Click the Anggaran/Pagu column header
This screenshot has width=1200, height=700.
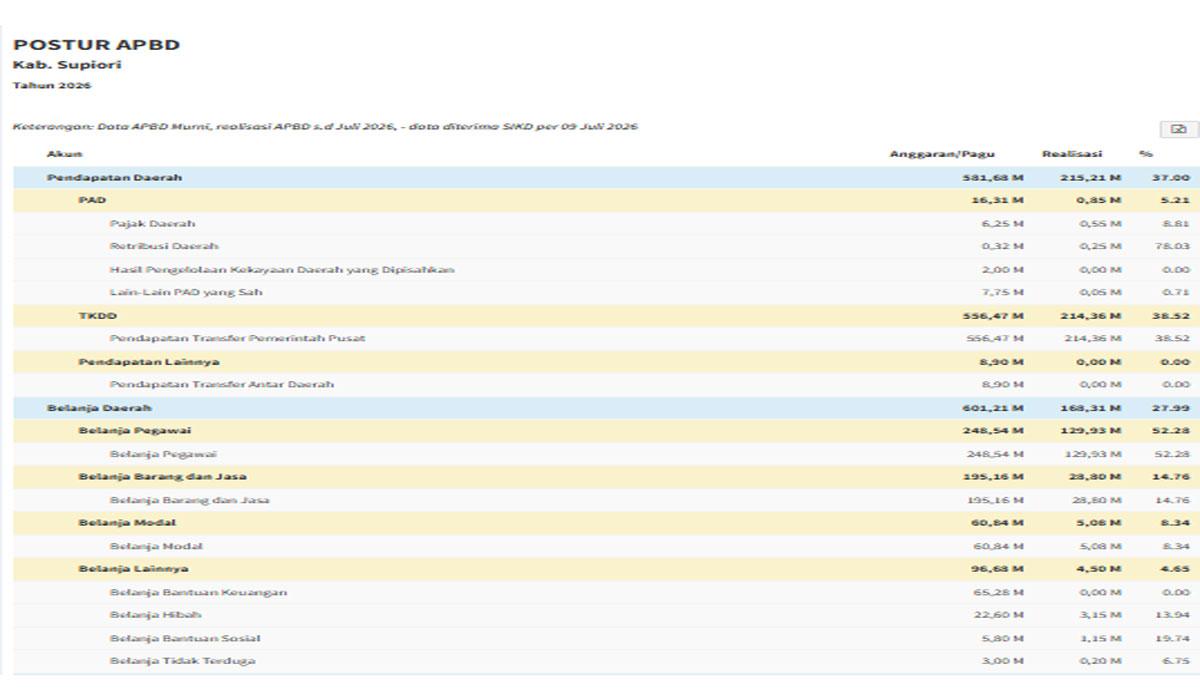pos(942,154)
